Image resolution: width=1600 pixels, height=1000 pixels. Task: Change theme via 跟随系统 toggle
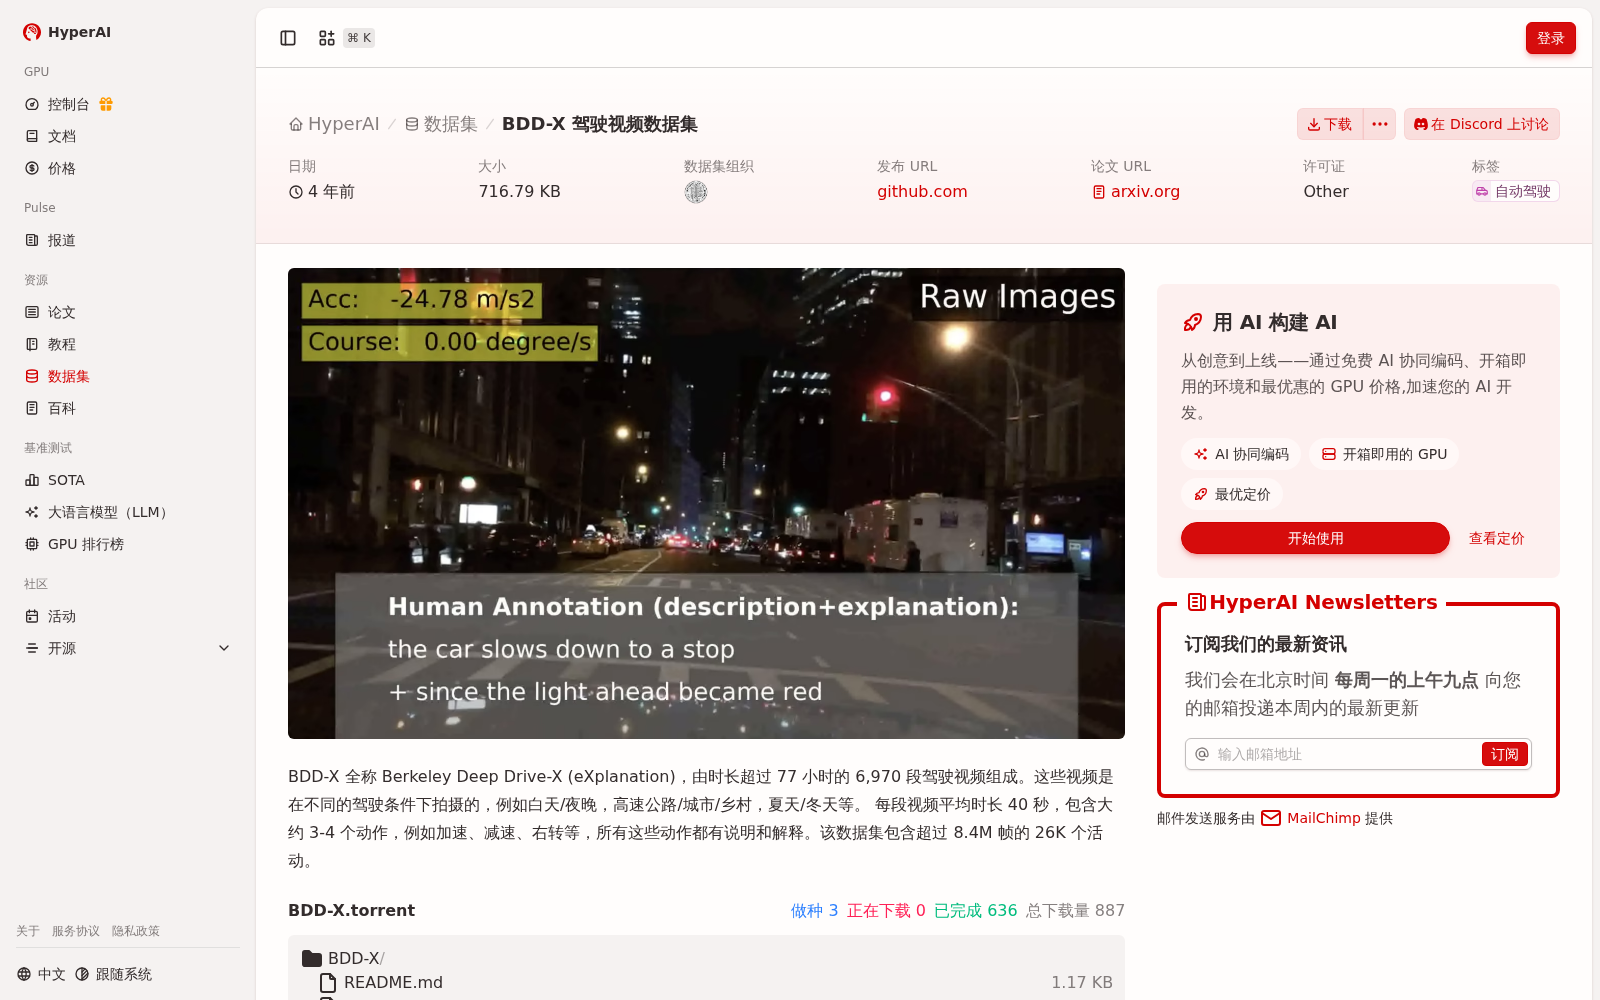tap(114, 974)
